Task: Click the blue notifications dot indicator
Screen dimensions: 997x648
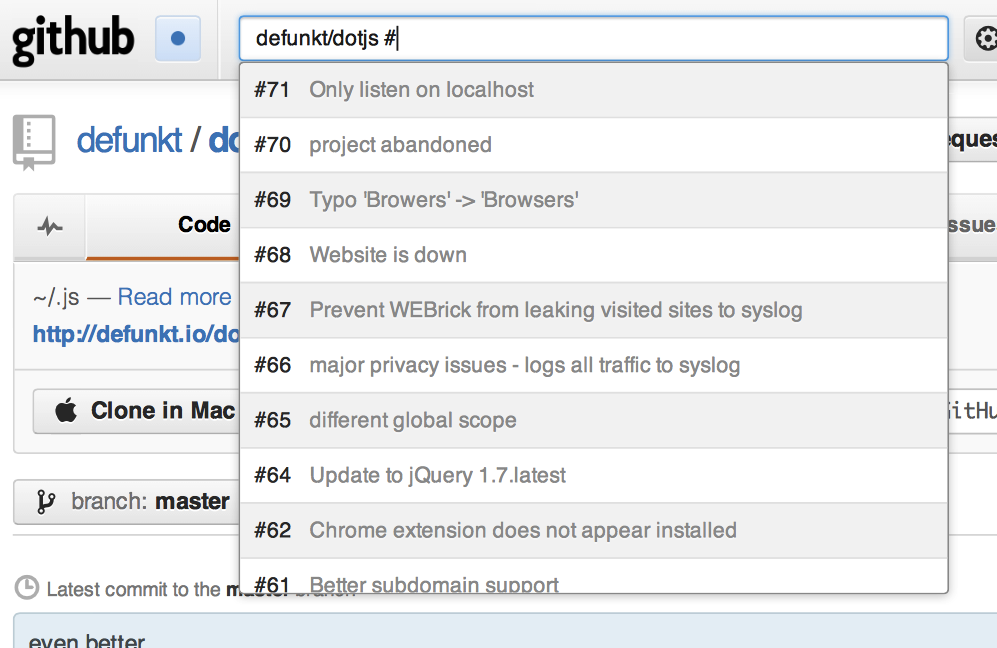Action: point(178,39)
